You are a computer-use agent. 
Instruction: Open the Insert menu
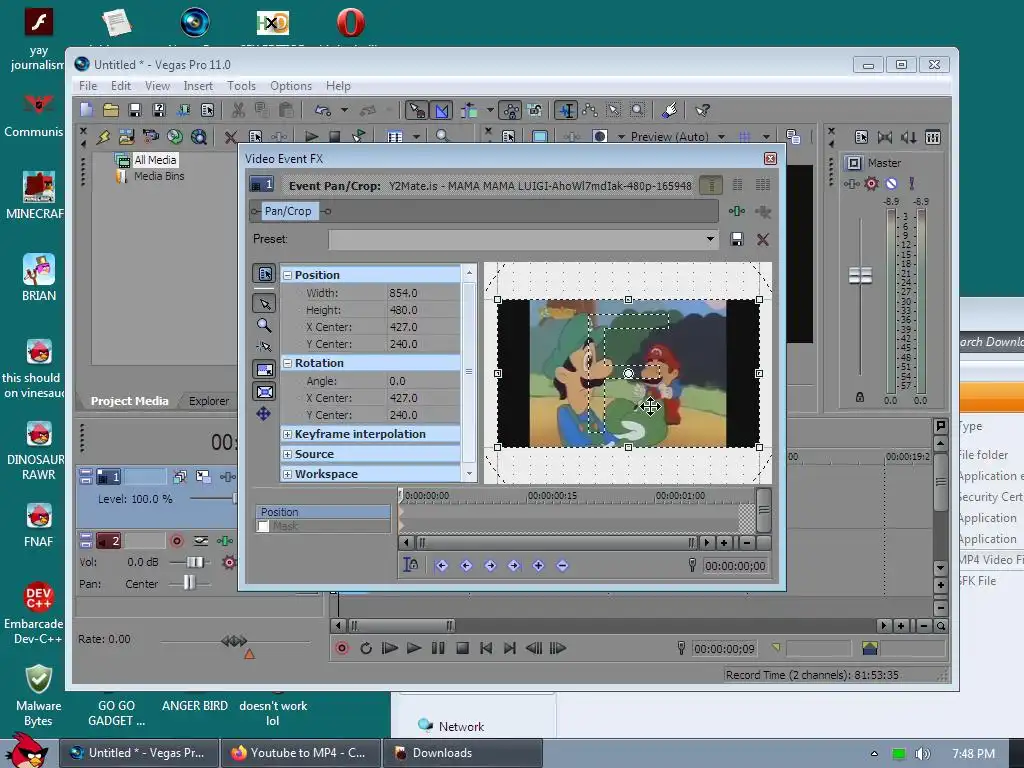(x=198, y=86)
